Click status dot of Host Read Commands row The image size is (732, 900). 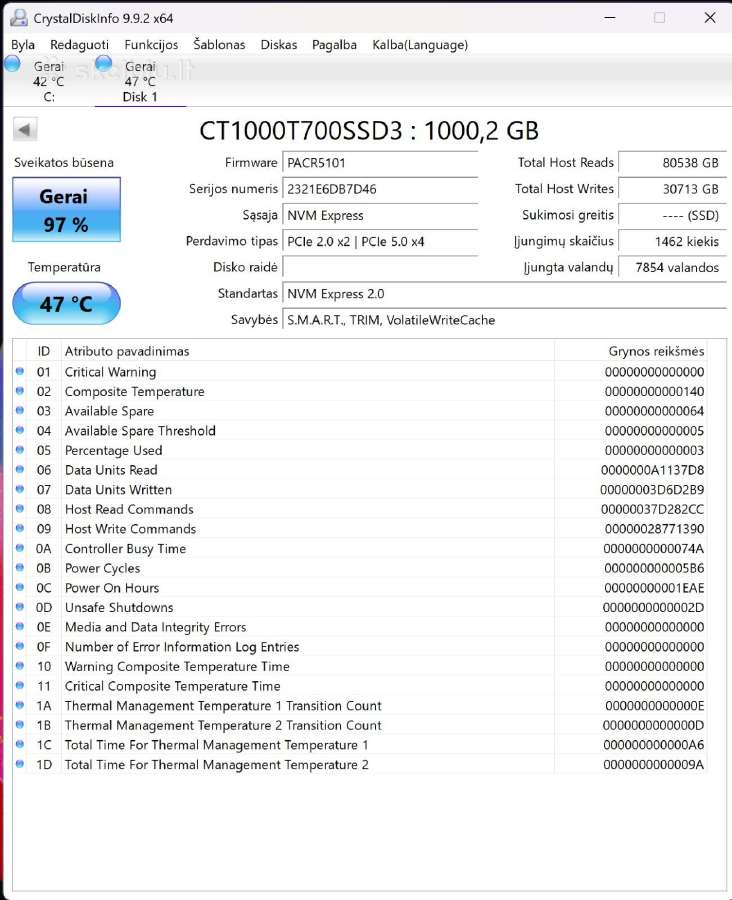pos(20,509)
